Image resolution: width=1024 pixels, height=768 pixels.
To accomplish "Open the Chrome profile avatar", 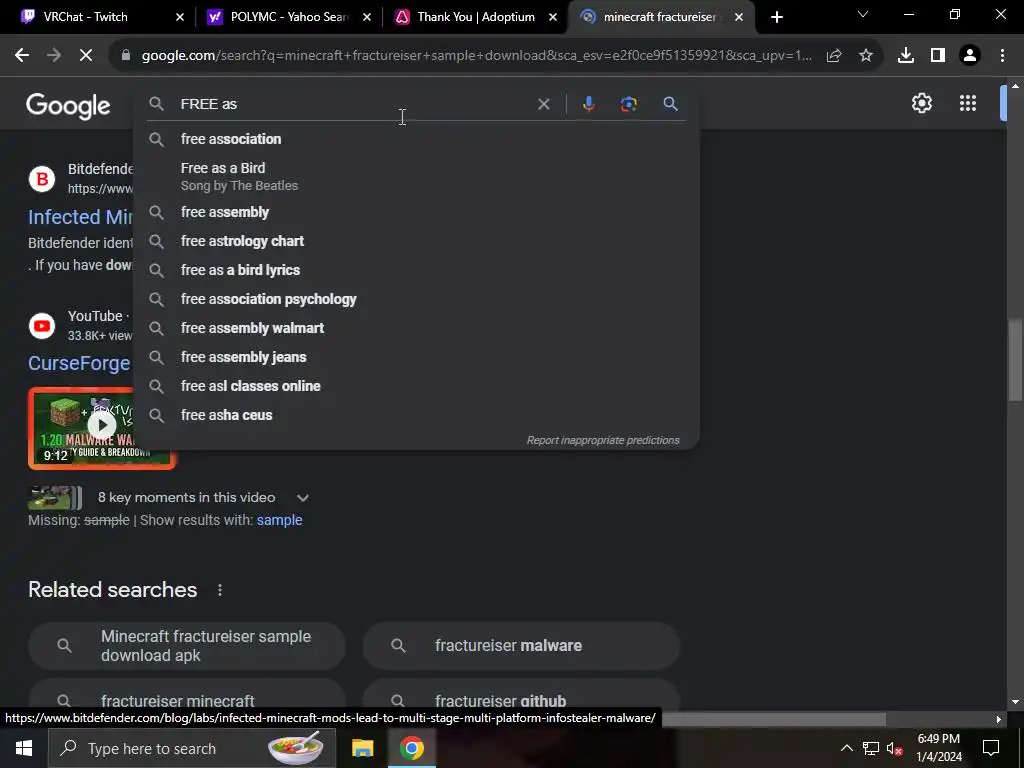I will [x=970, y=56].
